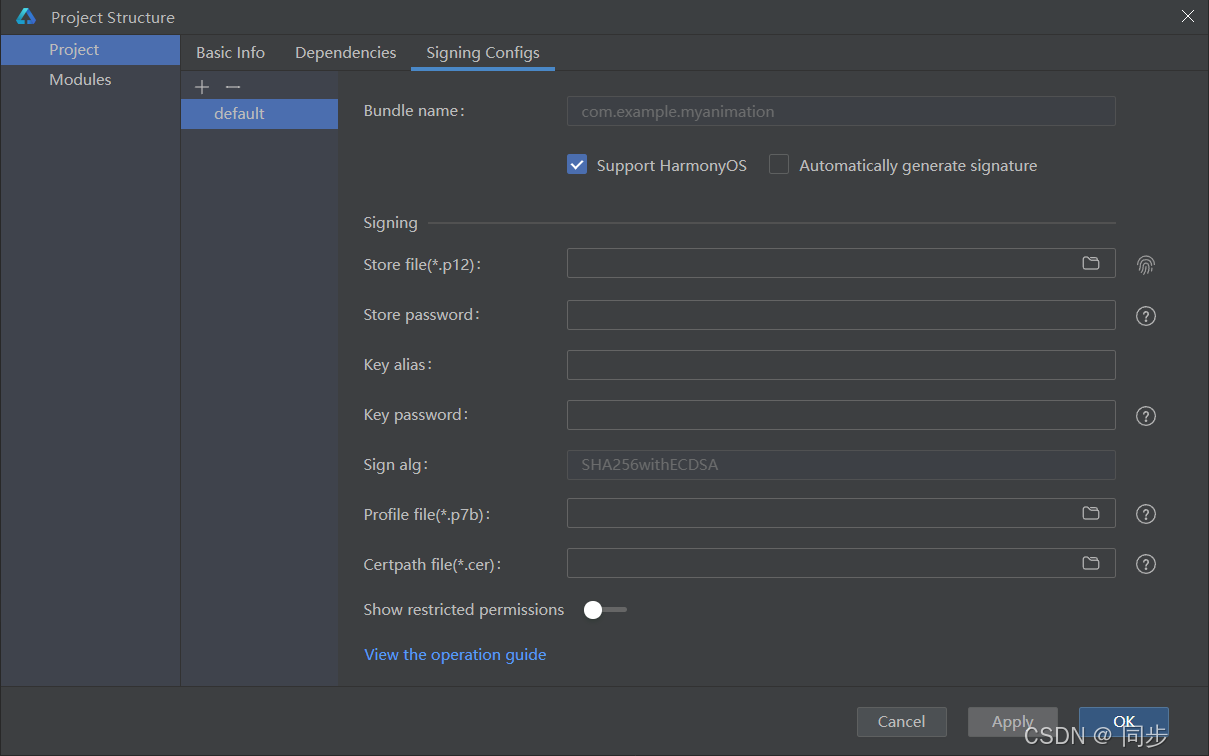Viewport: 1209px width, 756px height.
Task: Click the DevEco Studio logo in title bar
Action: tap(26, 17)
